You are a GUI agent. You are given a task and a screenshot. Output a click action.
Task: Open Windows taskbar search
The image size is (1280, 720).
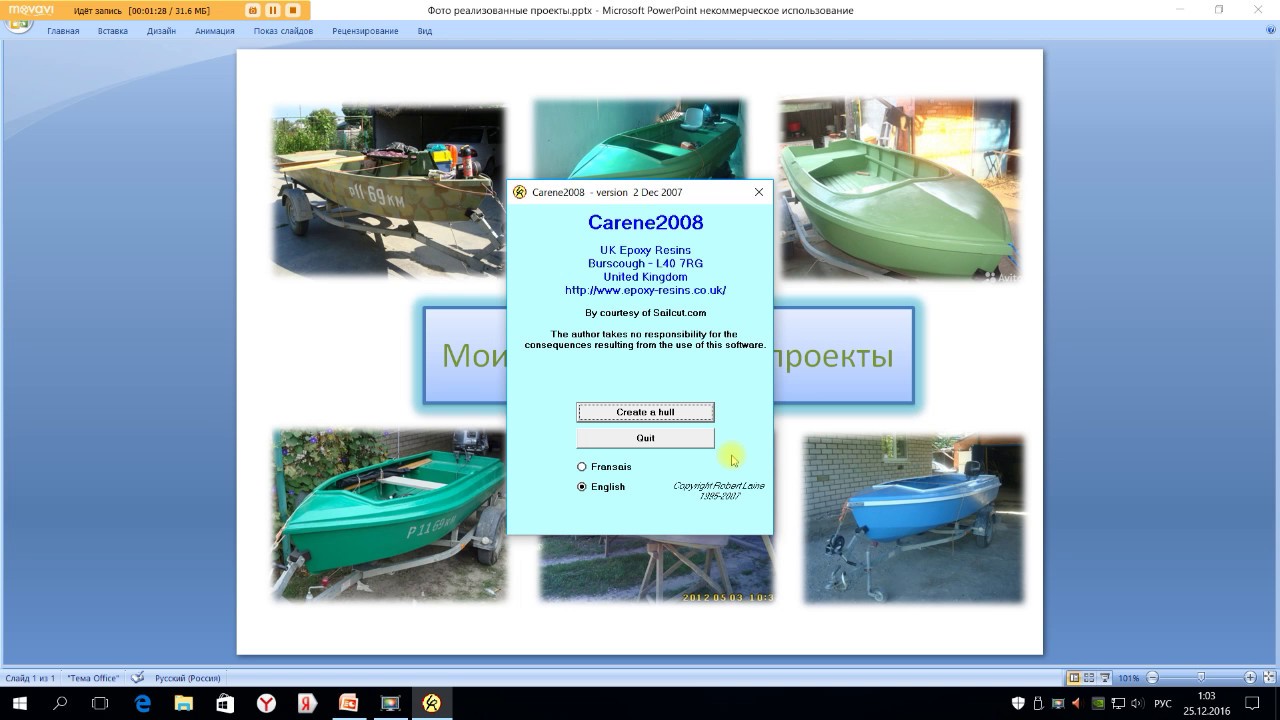tap(60, 703)
